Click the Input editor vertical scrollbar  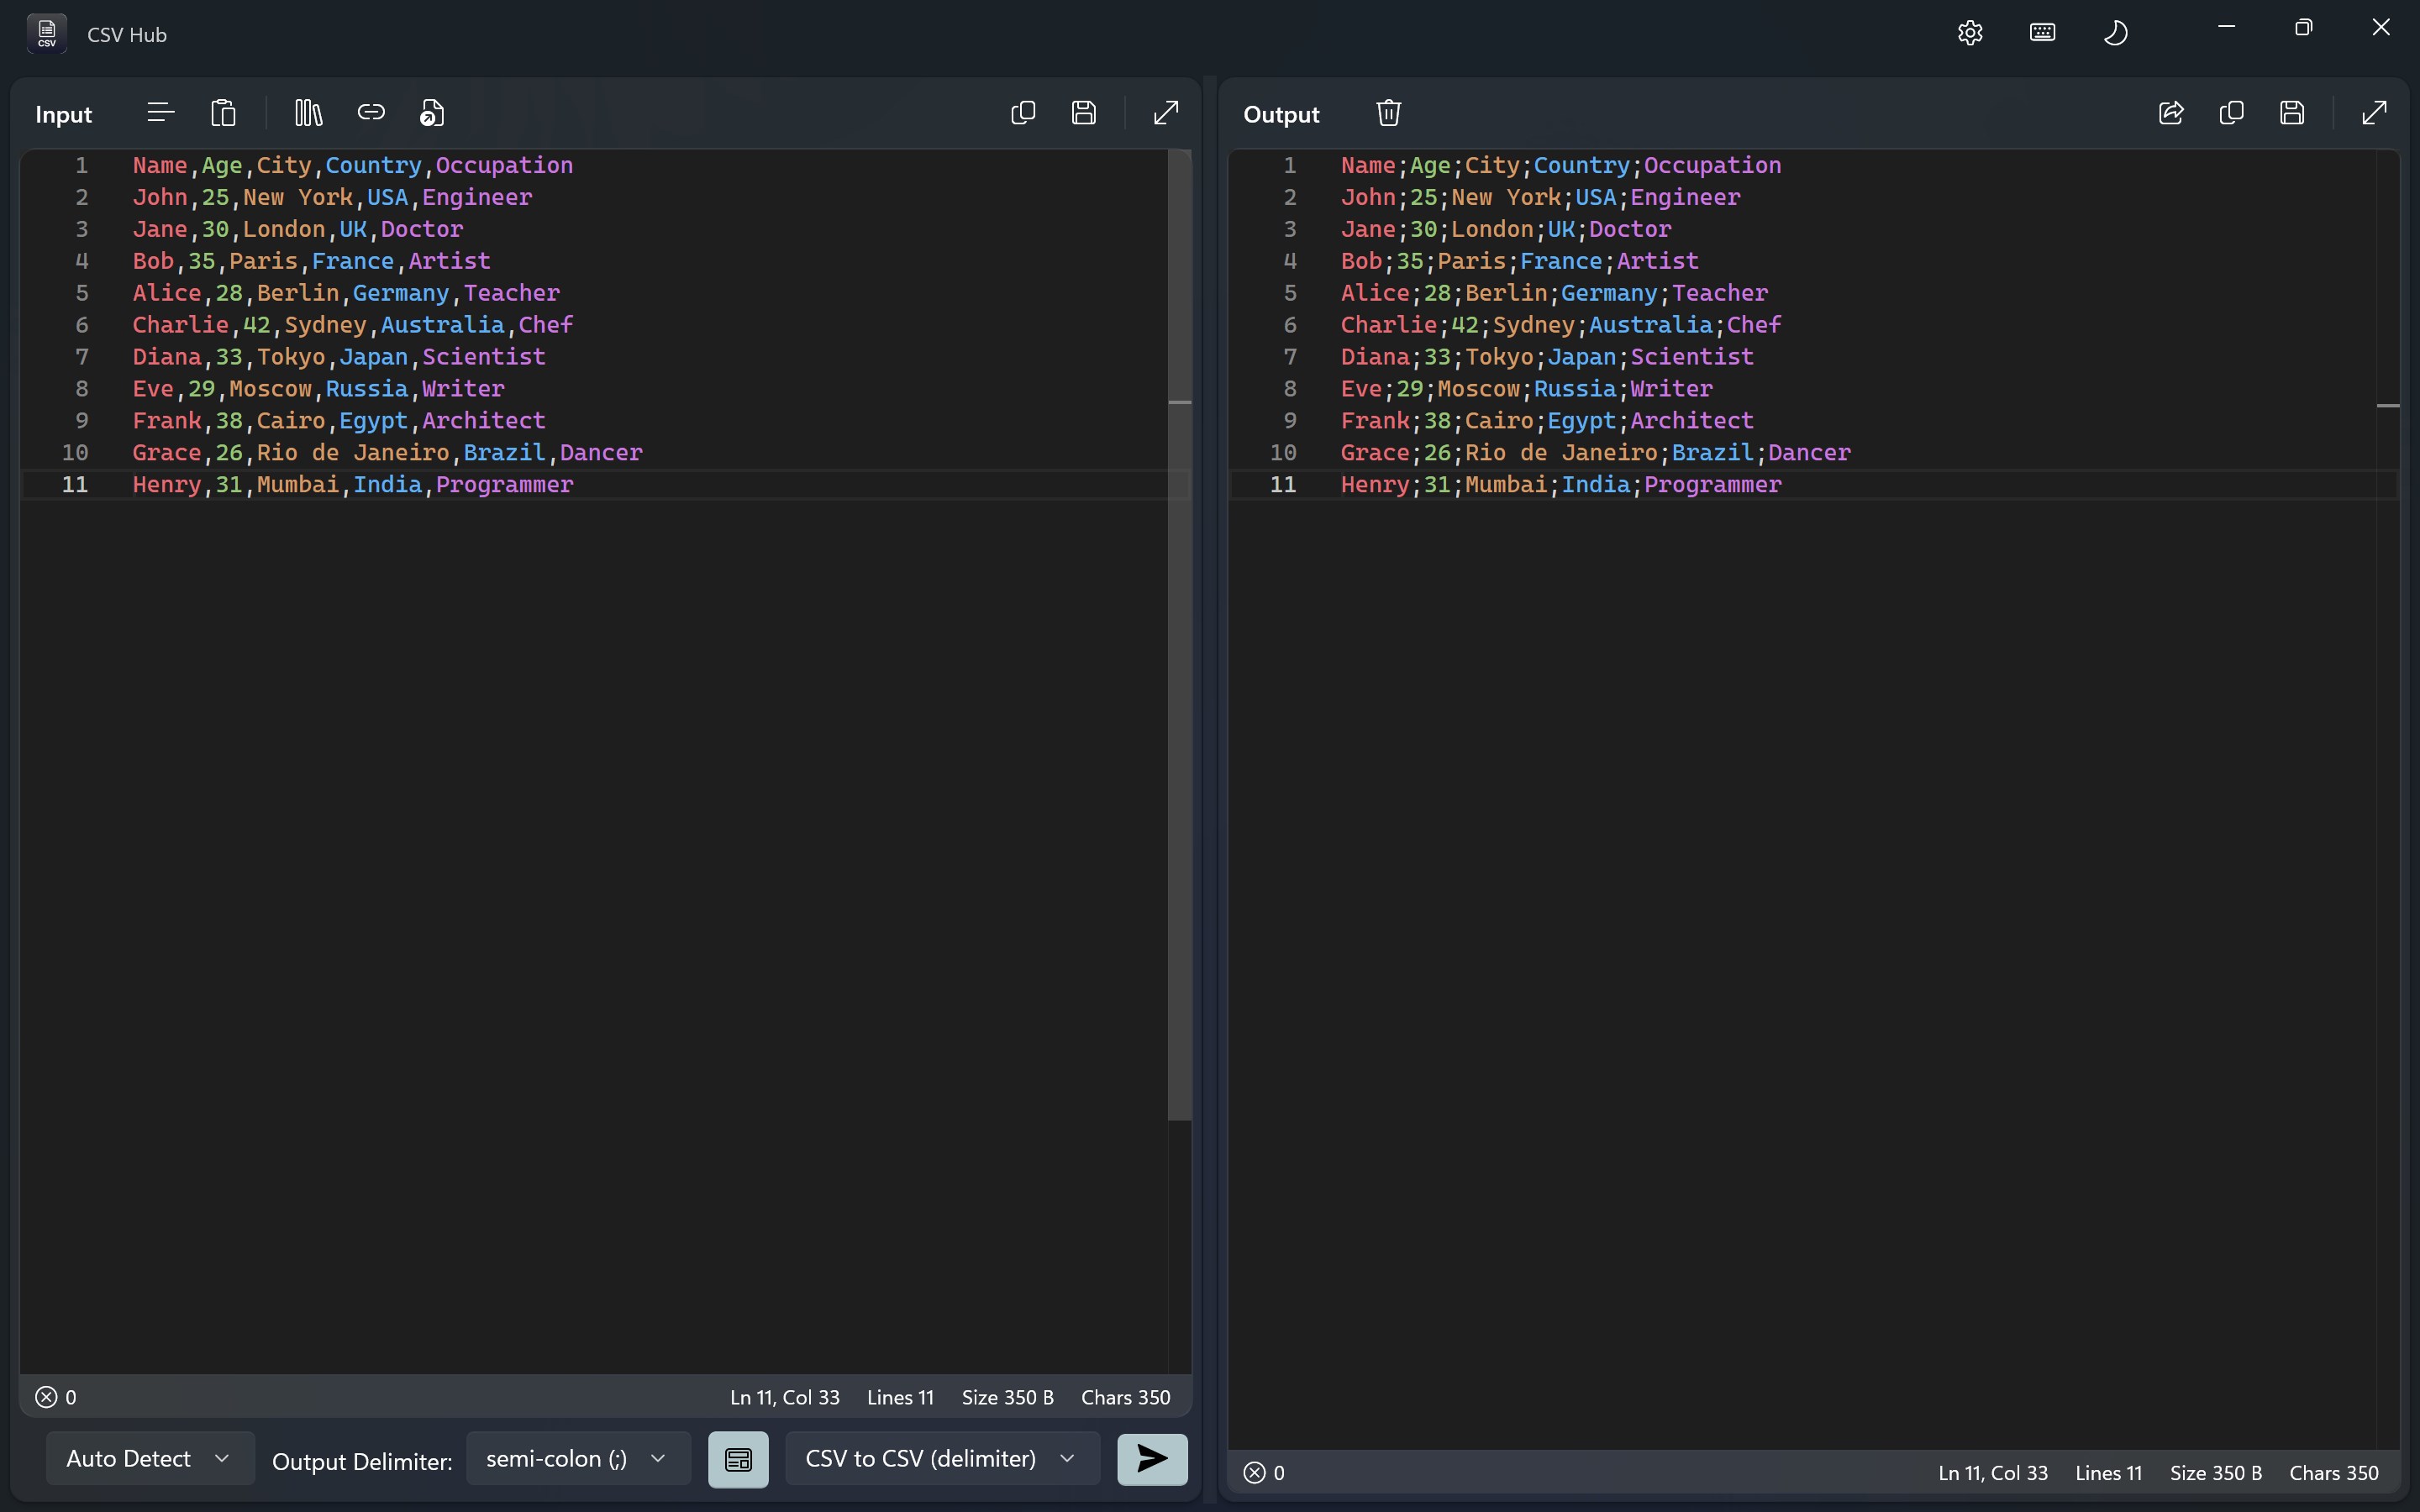[x=1179, y=640]
